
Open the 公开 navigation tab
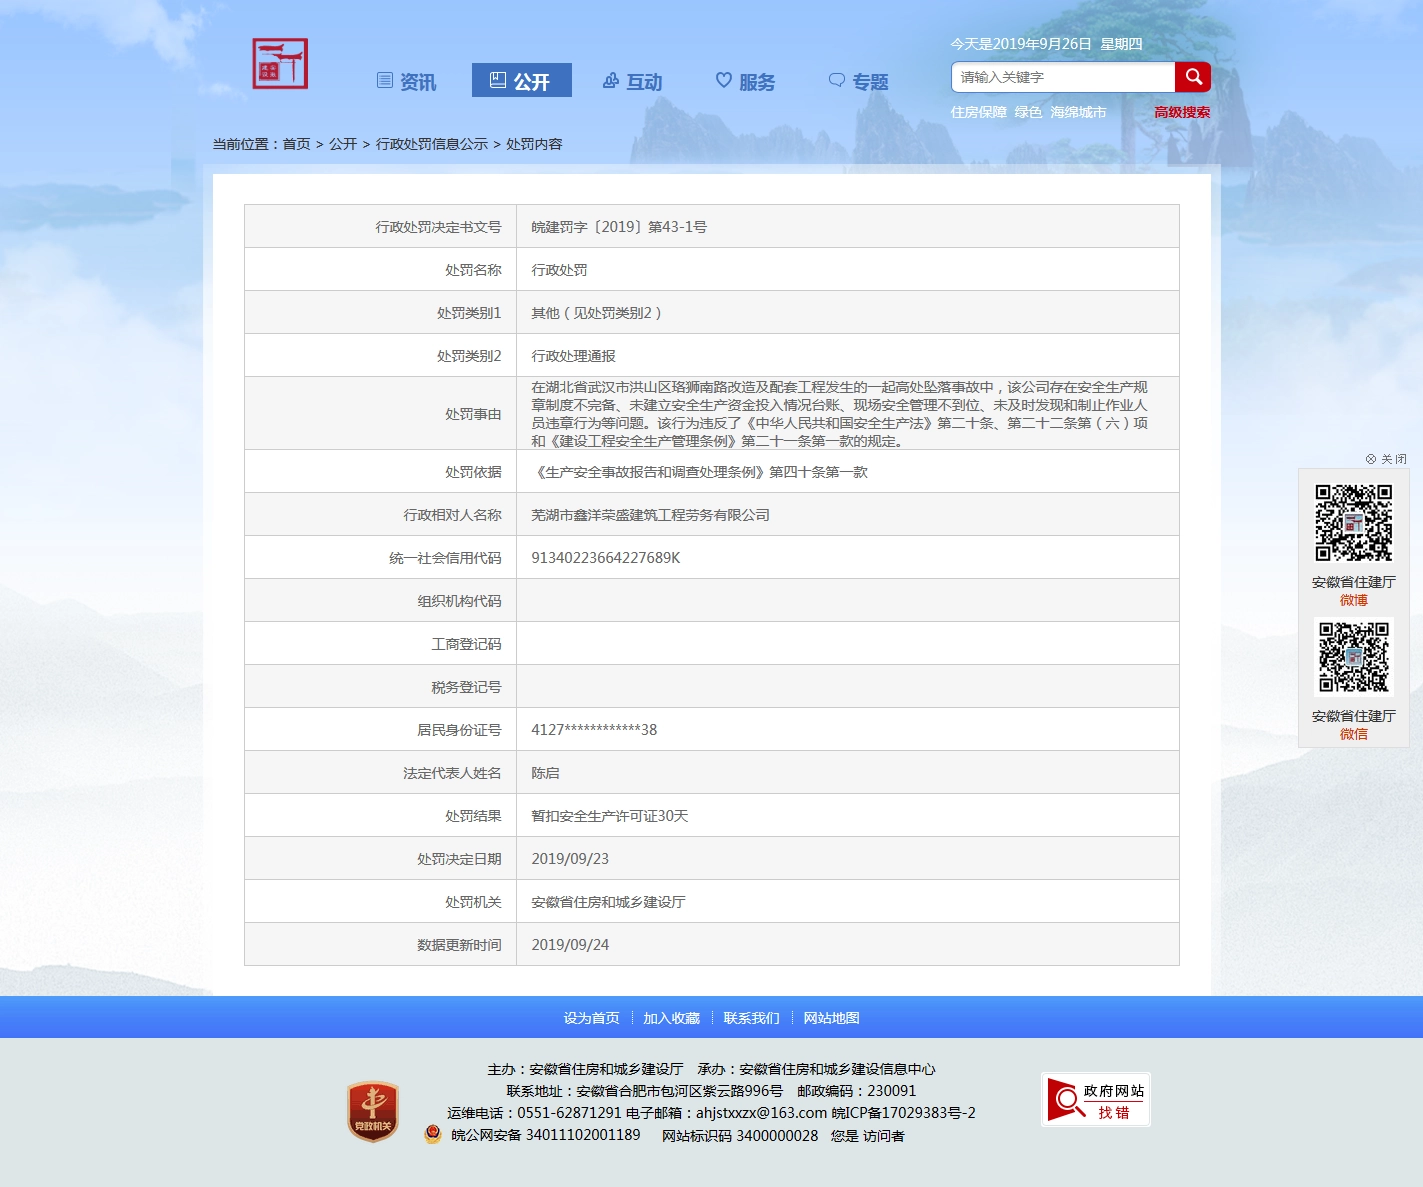[x=521, y=80]
